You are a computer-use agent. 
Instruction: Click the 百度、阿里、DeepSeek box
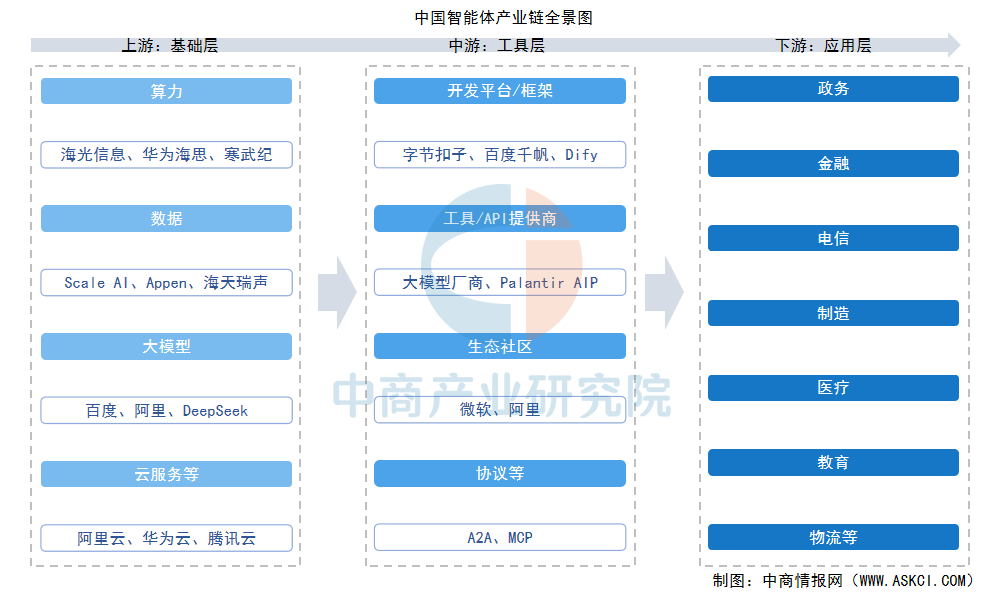pos(166,411)
